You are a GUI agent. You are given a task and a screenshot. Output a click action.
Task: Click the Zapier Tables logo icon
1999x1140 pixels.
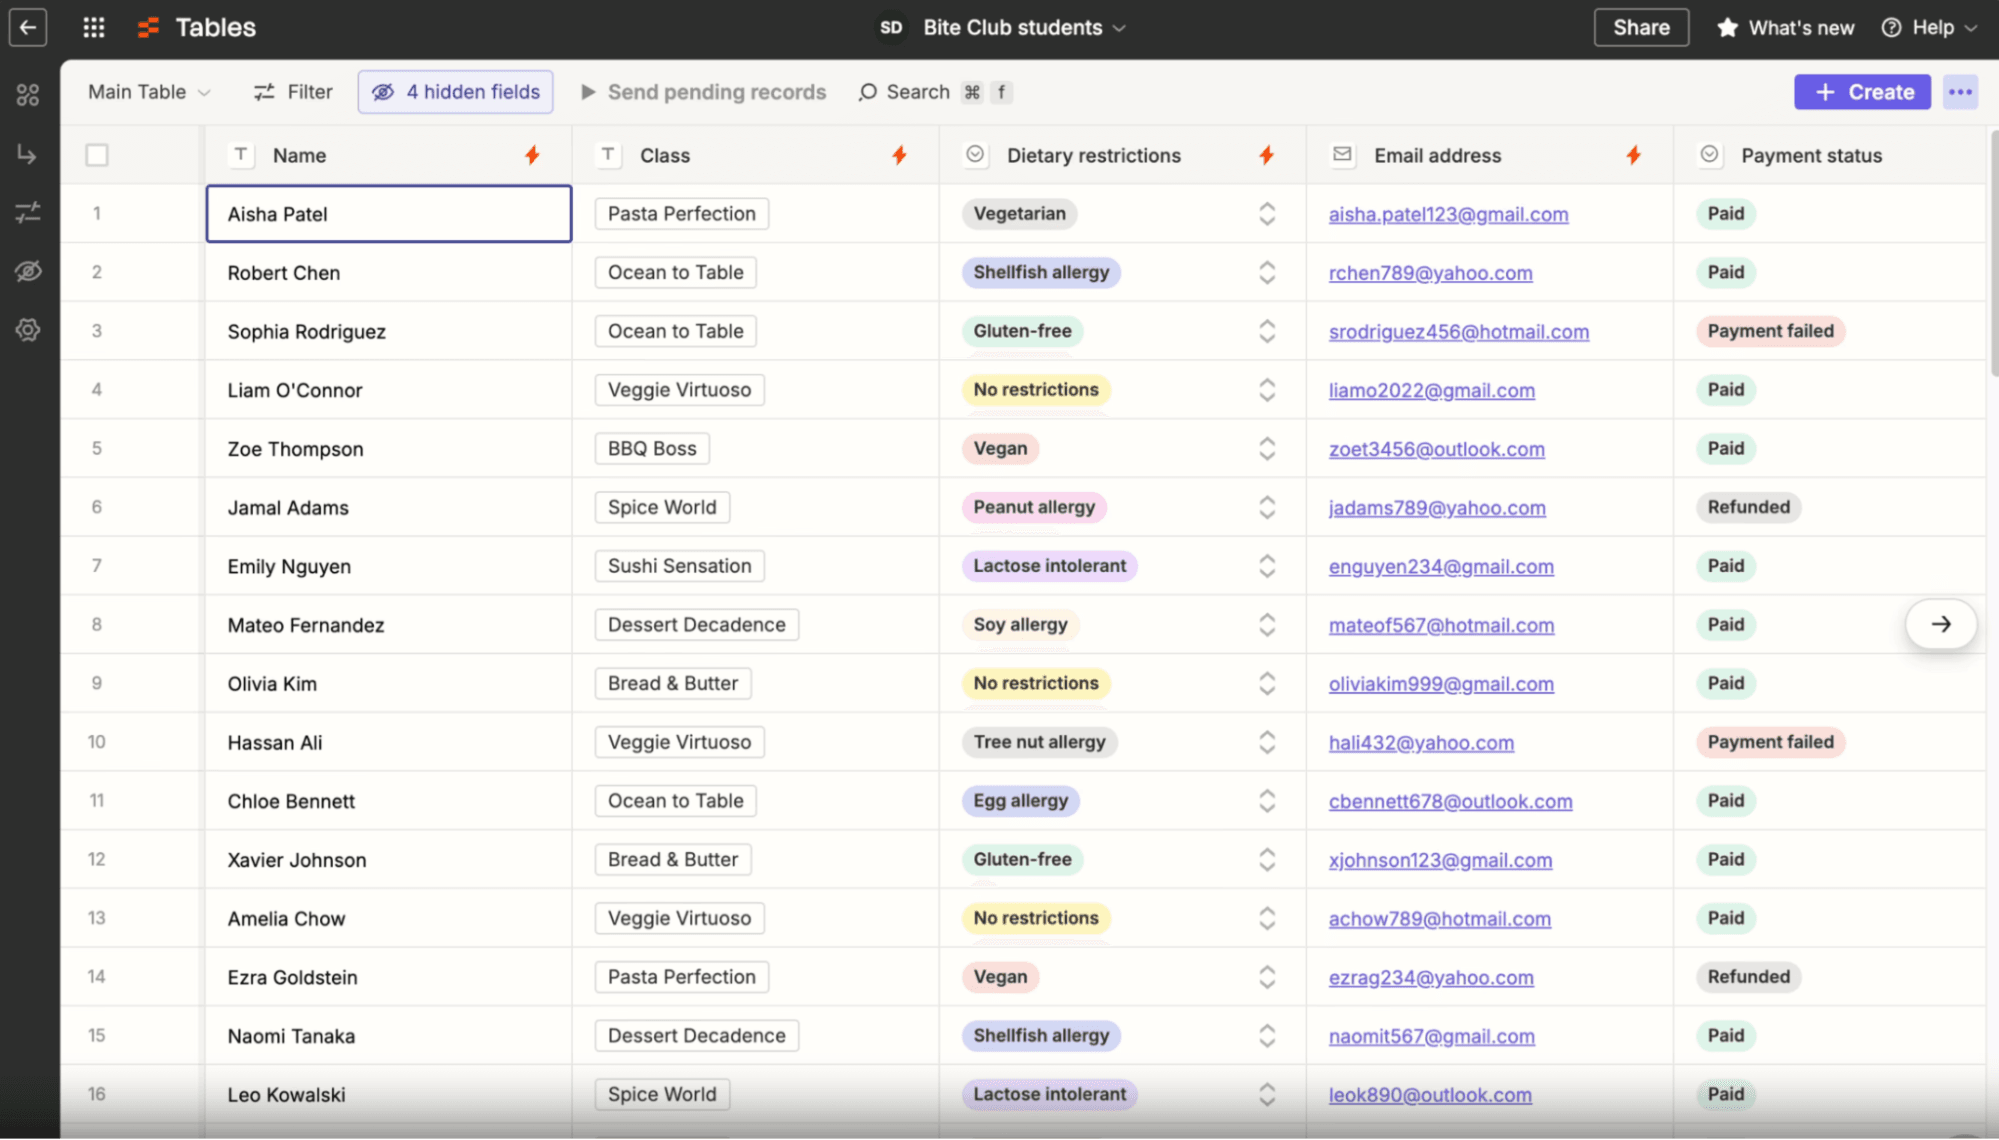click(x=148, y=27)
